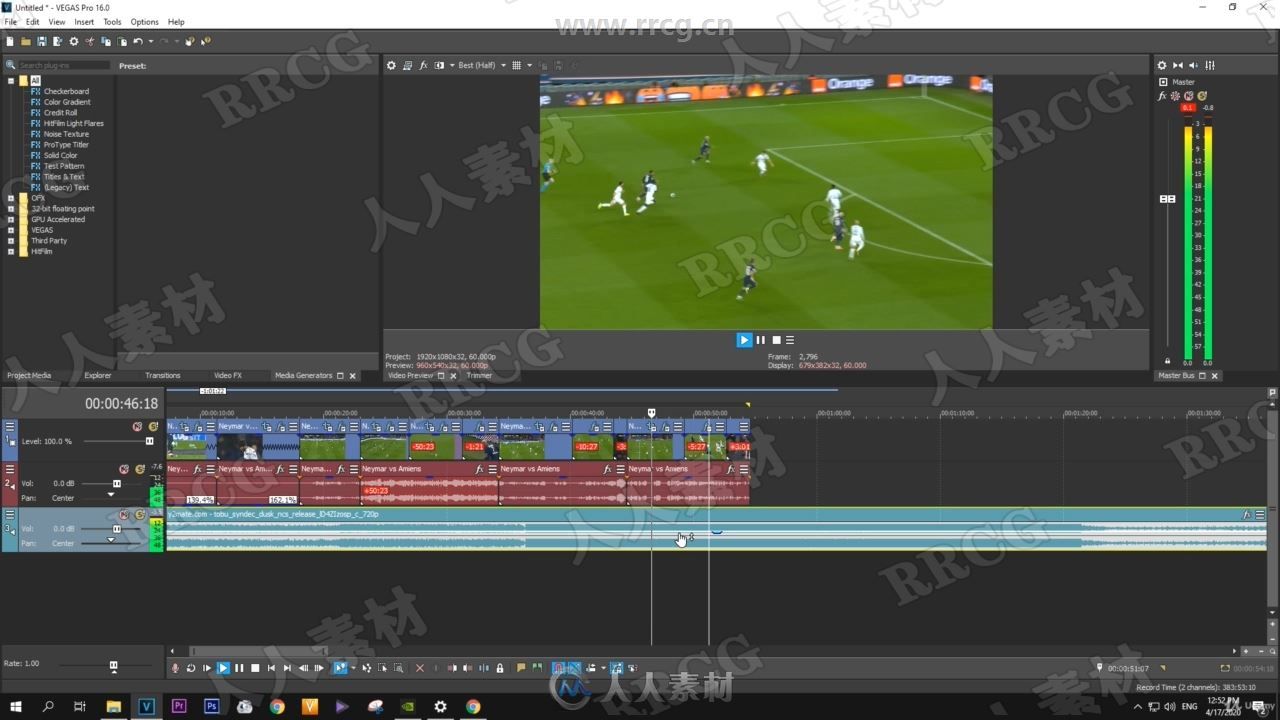Screen dimensions: 1280x720
Task: Switch to the Trimmer tab
Action: (479, 375)
